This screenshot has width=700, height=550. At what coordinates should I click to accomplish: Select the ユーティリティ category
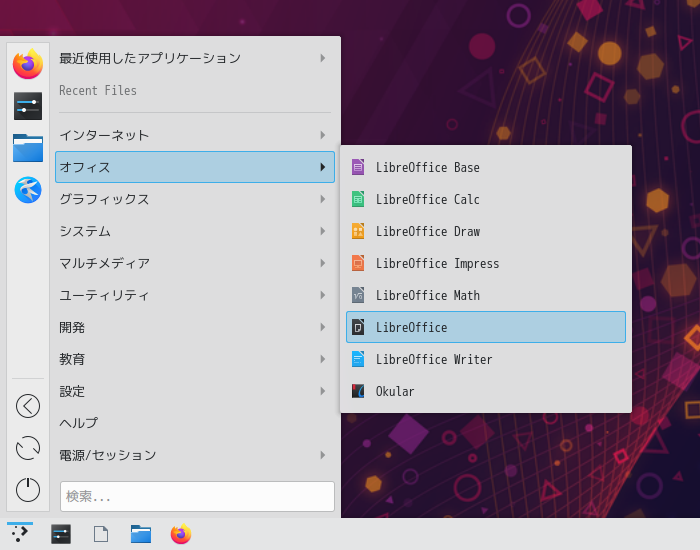coord(195,295)
